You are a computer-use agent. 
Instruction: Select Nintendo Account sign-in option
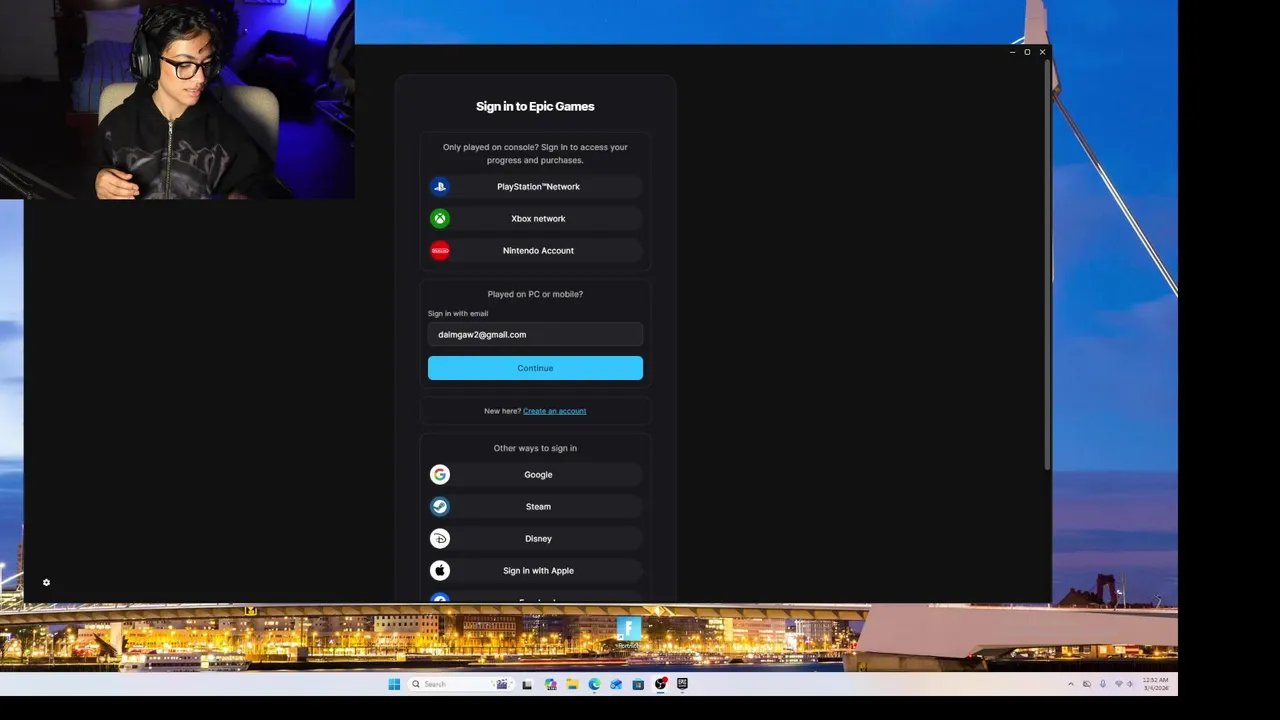(535, 250)
